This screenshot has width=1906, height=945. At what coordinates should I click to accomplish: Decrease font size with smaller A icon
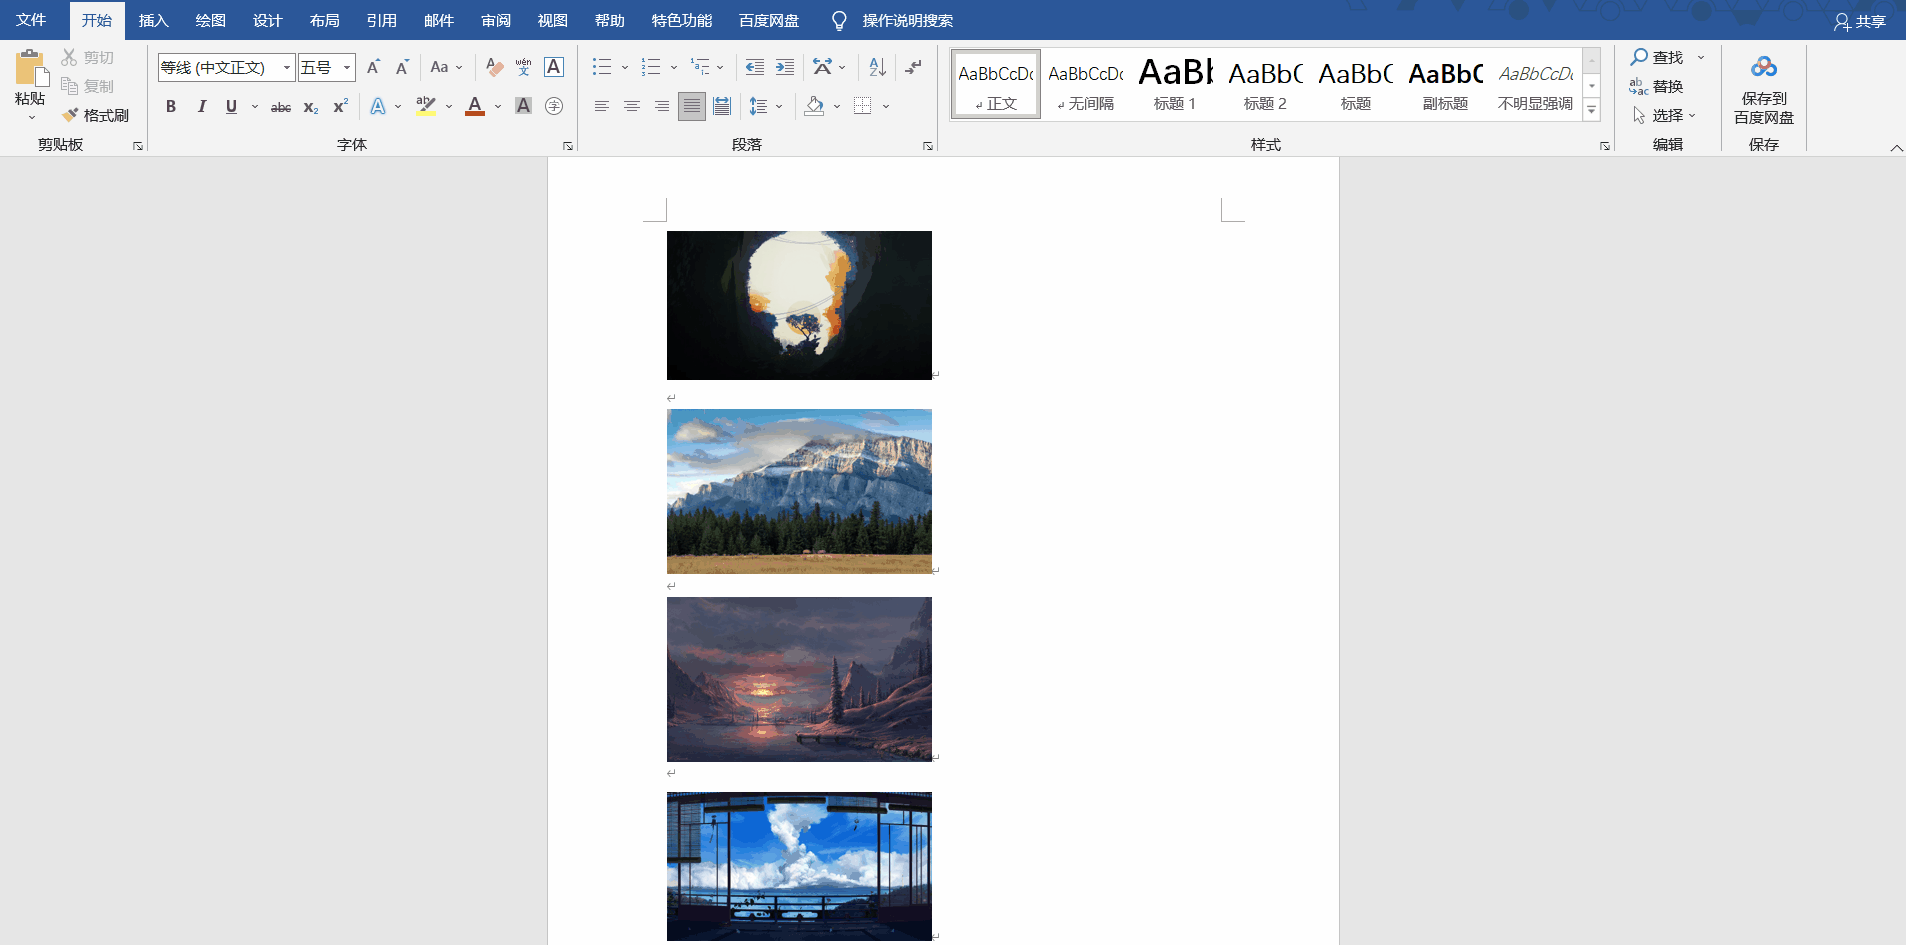402,67
